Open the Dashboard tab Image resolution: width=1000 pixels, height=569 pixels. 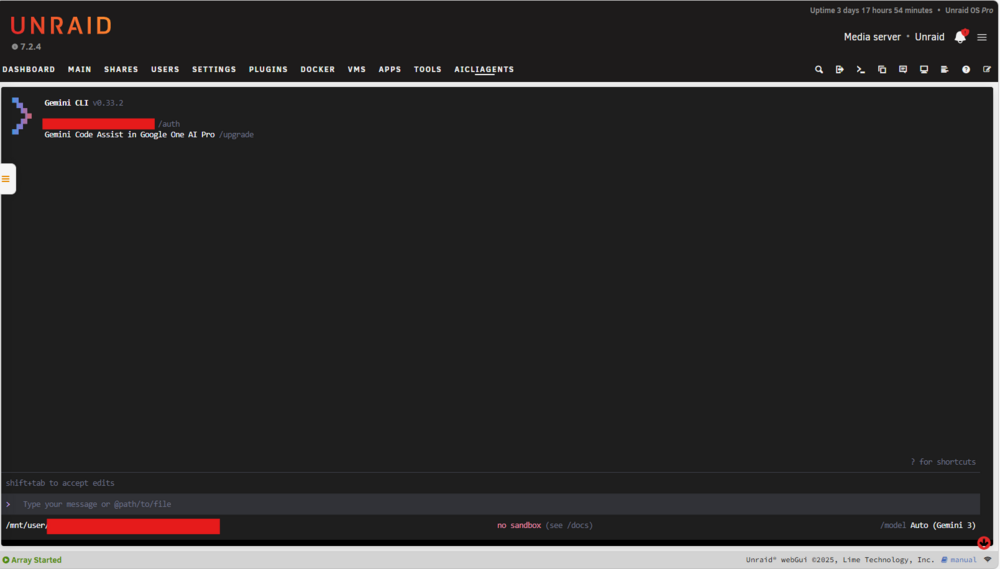pos(29,70)
